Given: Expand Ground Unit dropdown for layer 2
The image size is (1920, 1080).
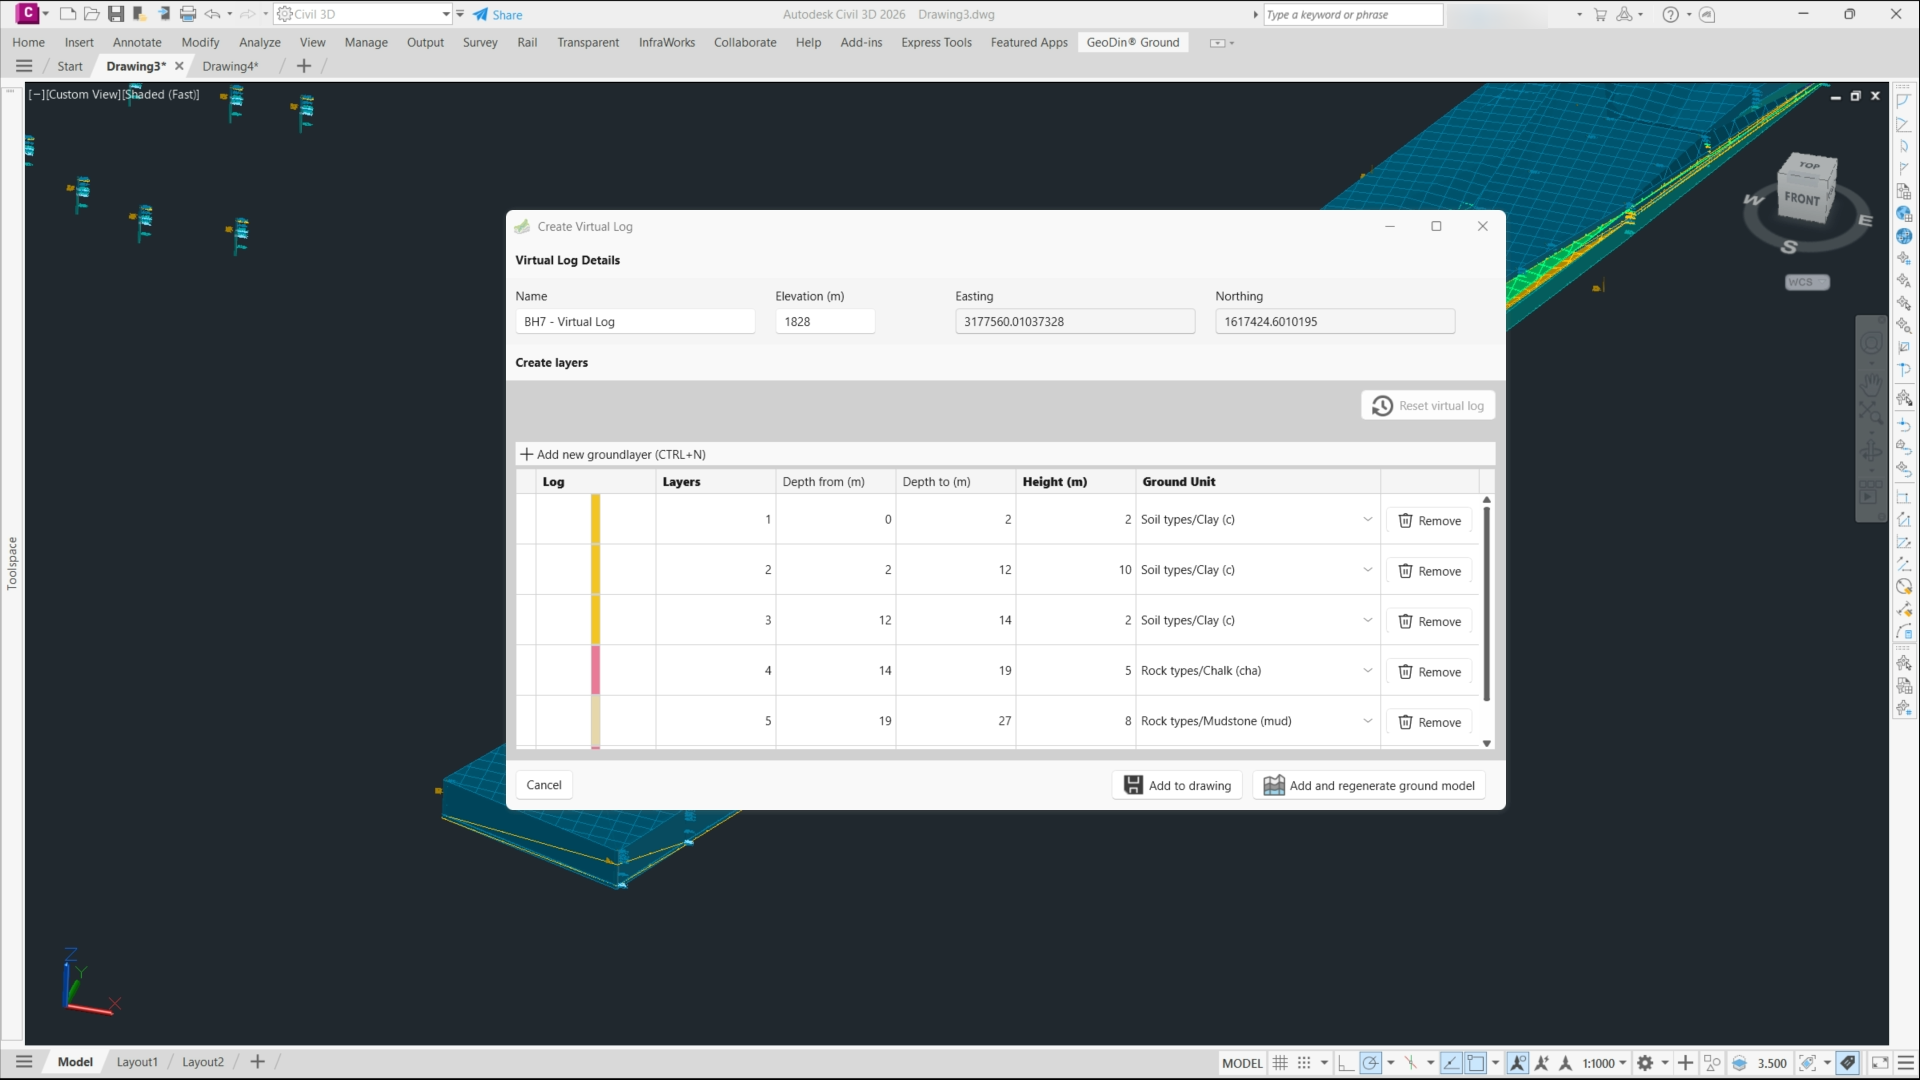Looking at the screenshot, I should (x=1367, y=570).
